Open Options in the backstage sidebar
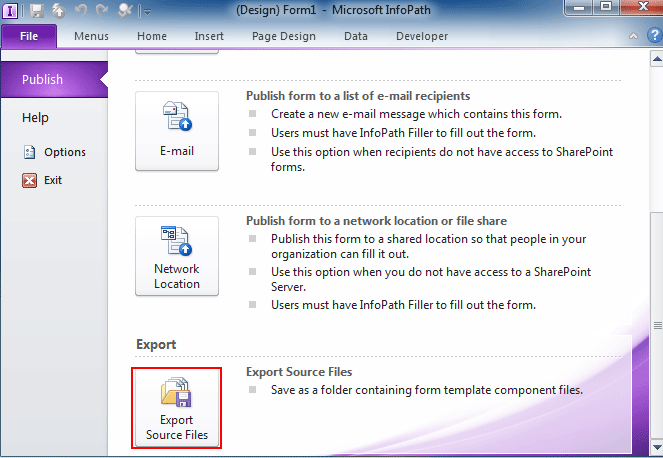 point(54,152)
